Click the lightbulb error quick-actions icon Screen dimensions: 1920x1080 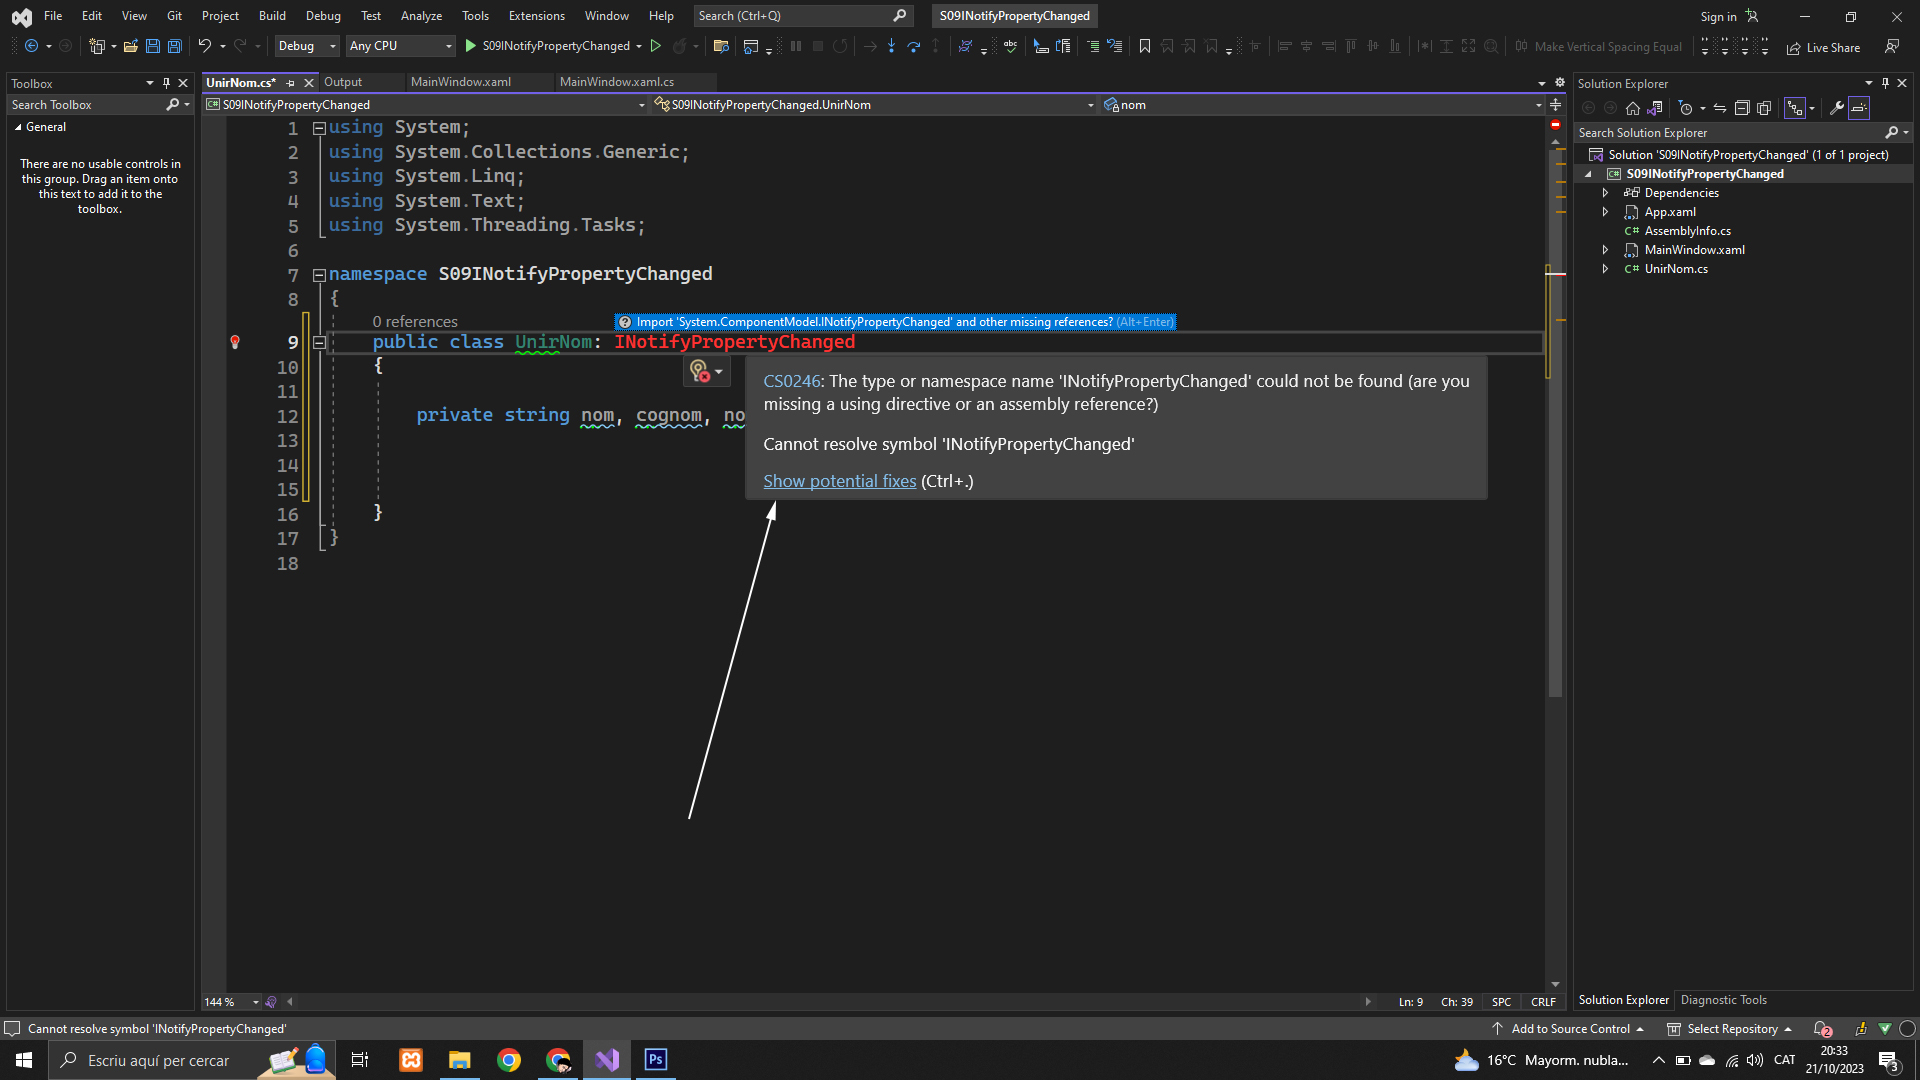click(x=700, y=371)
